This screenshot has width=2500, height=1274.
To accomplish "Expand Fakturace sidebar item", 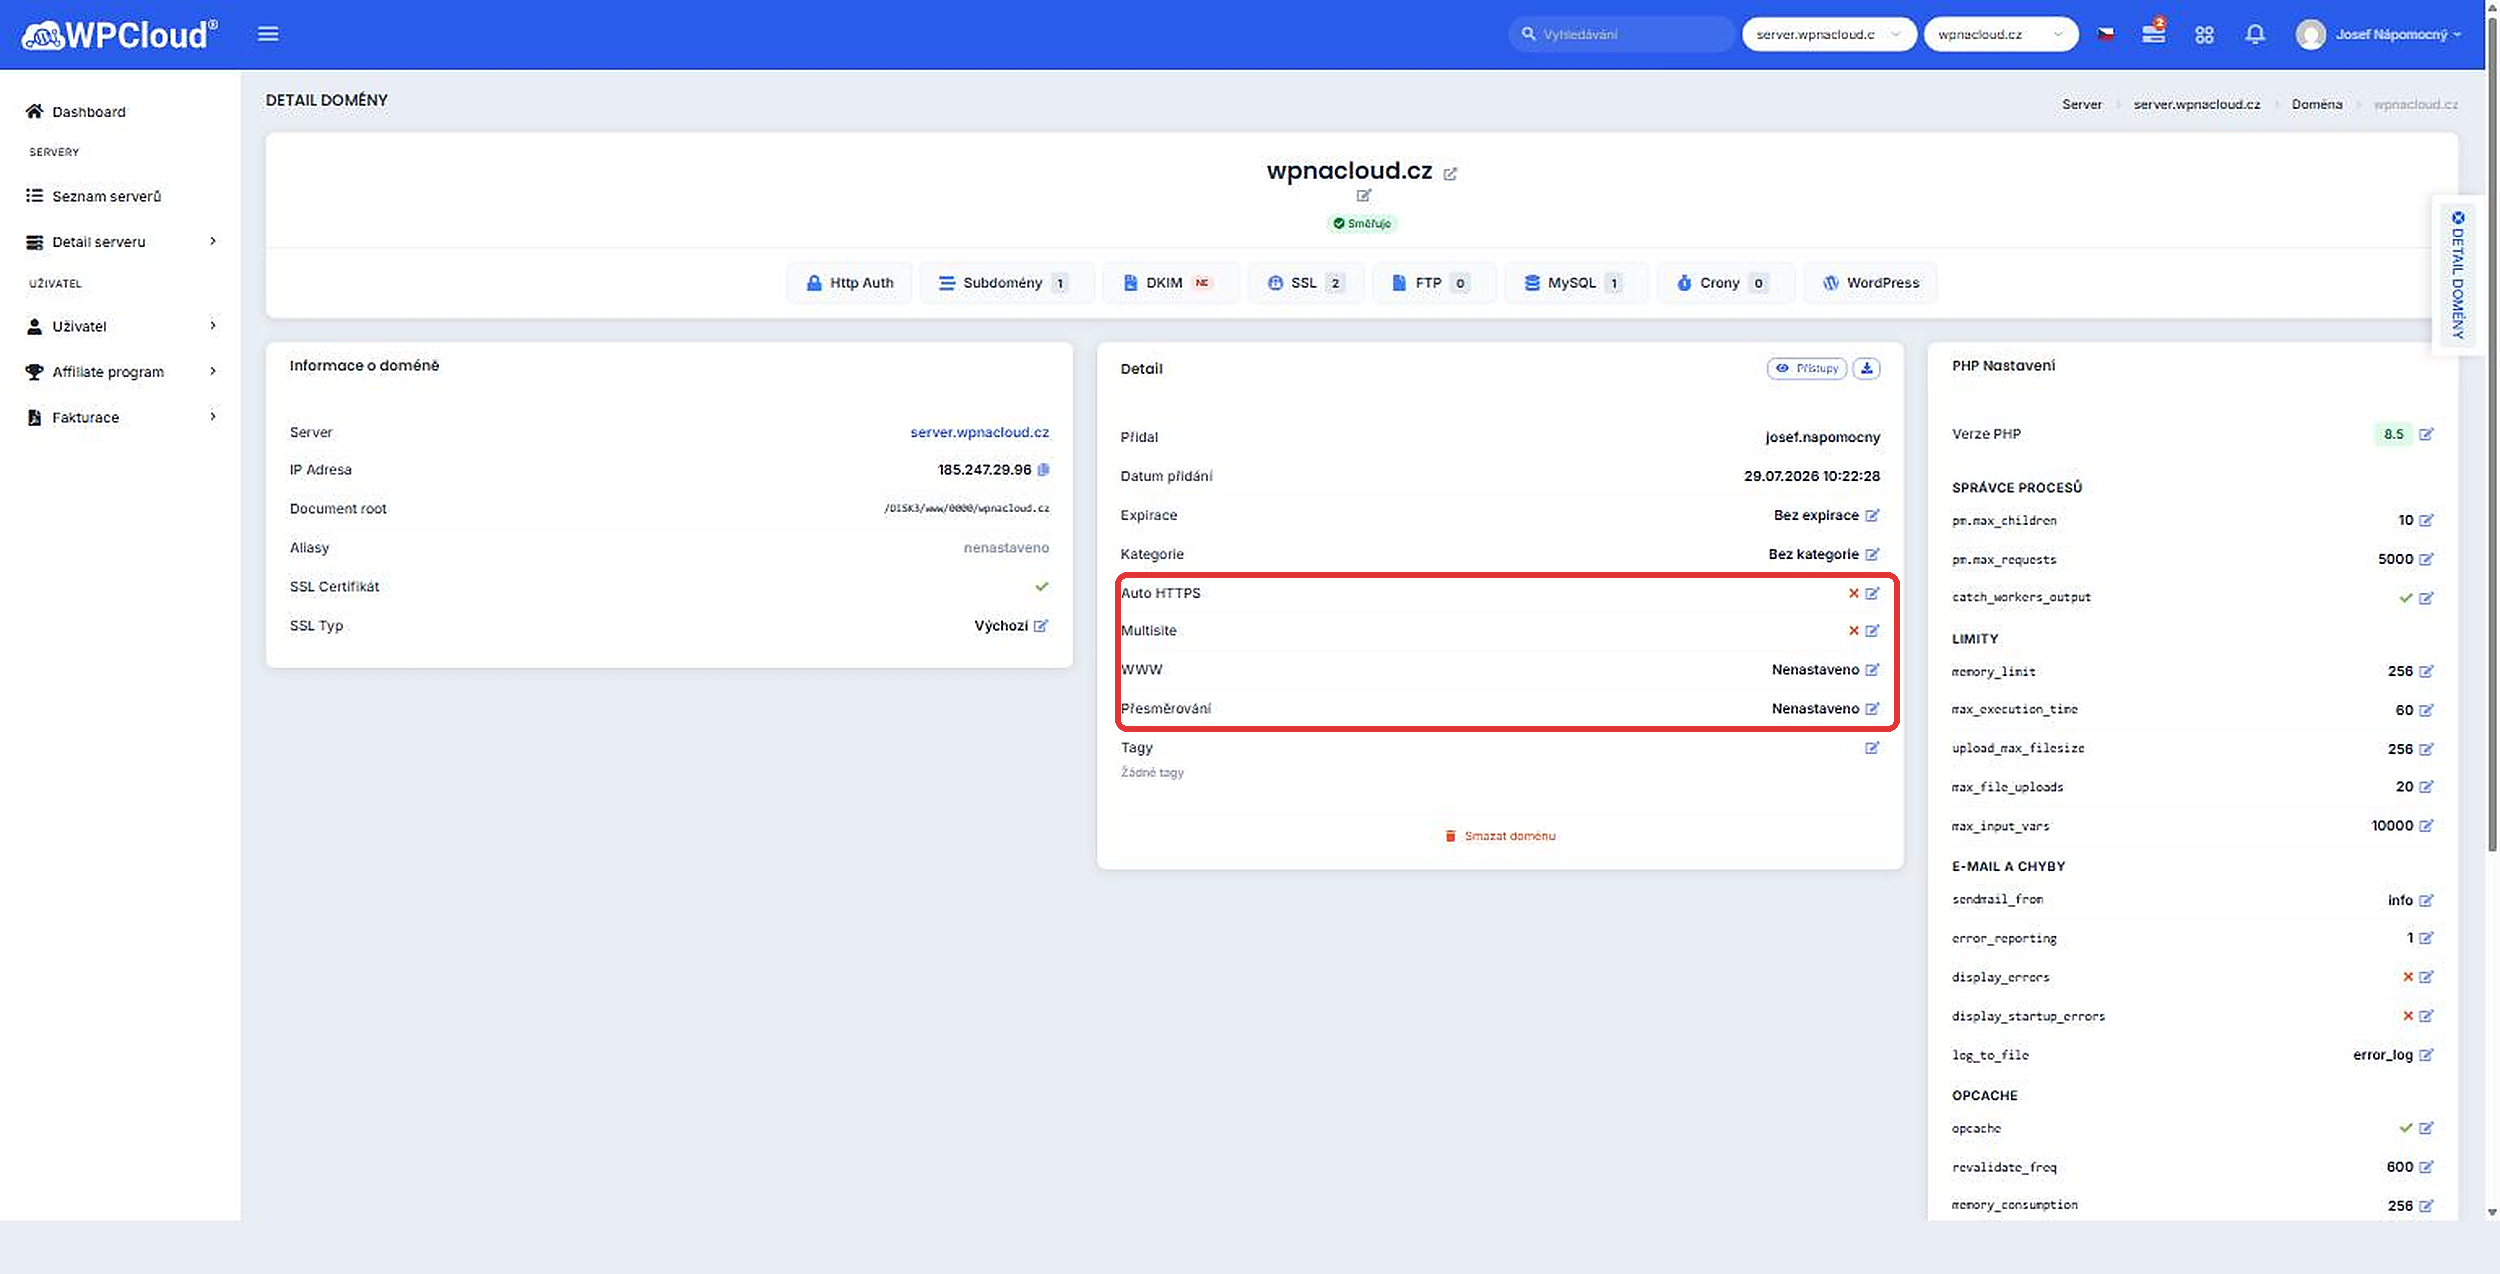I will click(121, 418).
